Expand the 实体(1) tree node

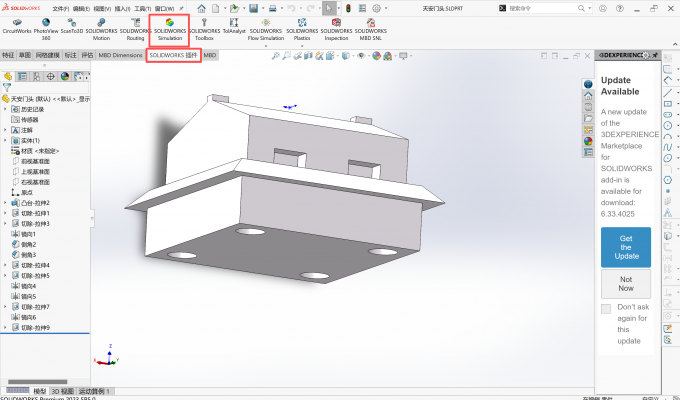coord(5,140)
